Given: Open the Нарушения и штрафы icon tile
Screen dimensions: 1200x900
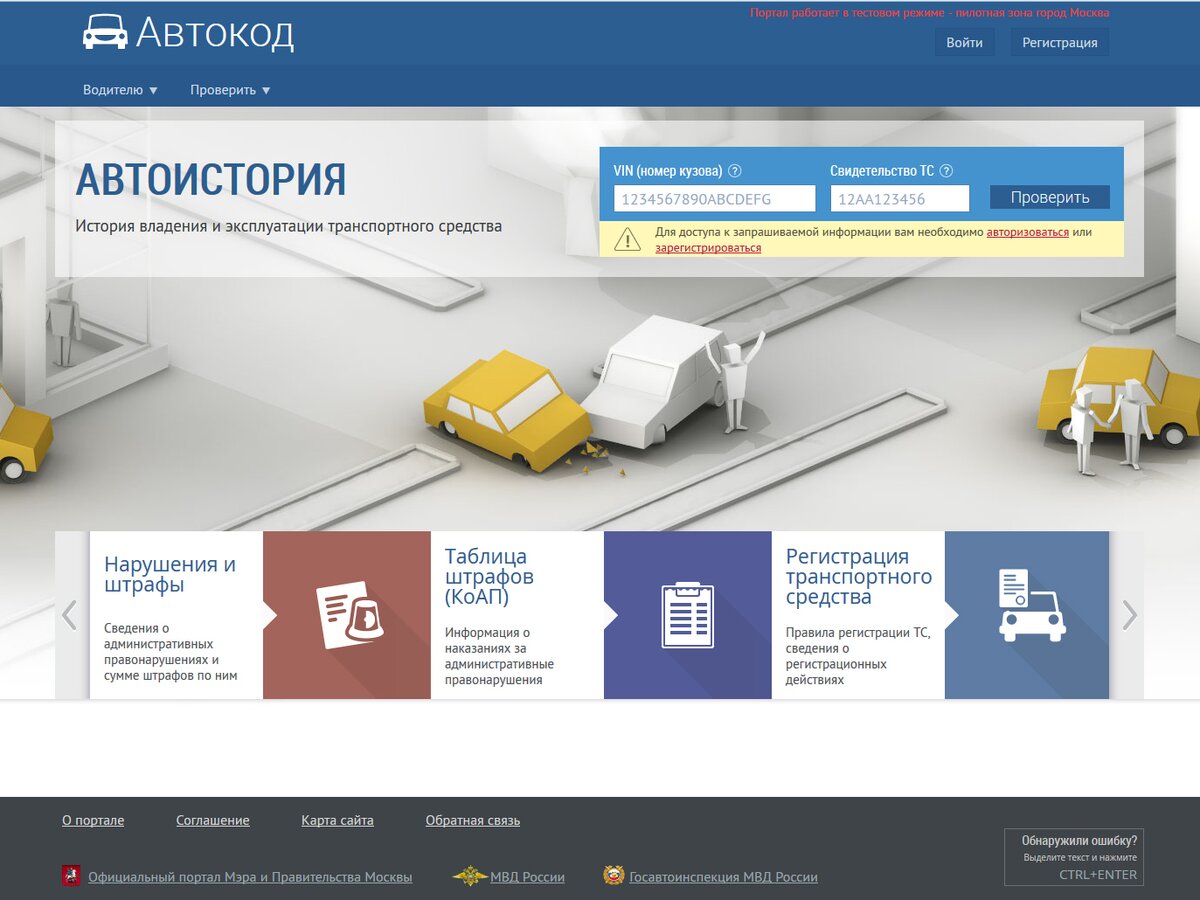Looking at the screenshot, I should (x=347, y=615).
